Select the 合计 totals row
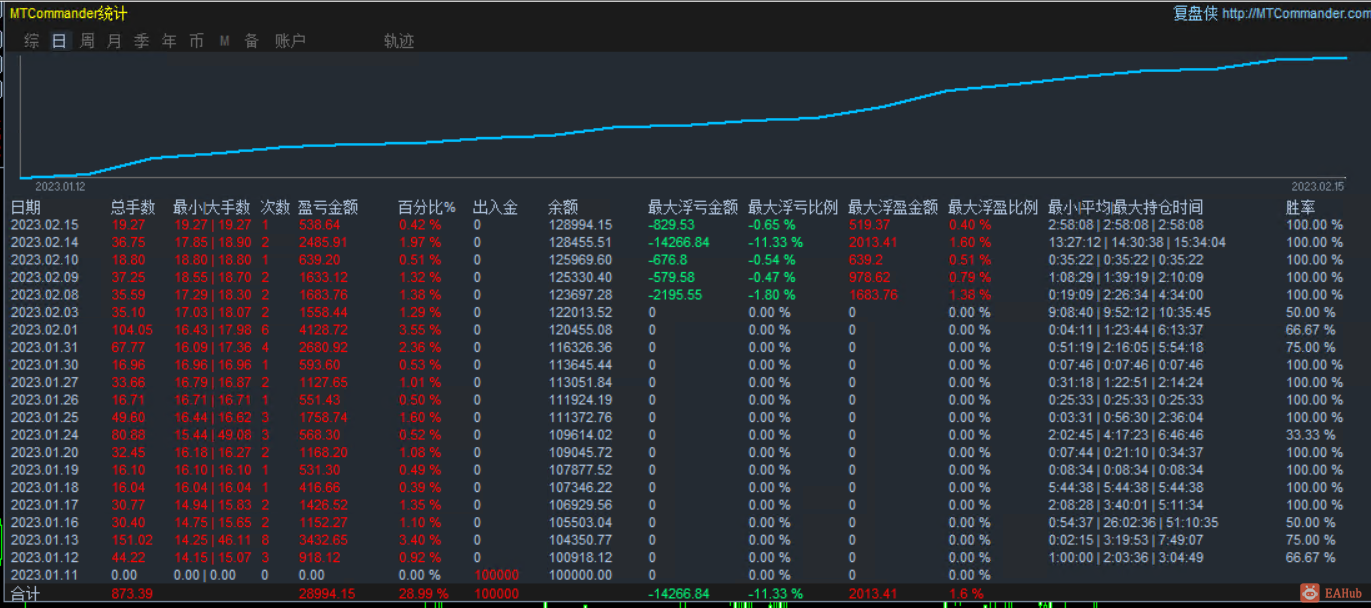The width and height of the screenshot is (1371, 608). point(22,592)
